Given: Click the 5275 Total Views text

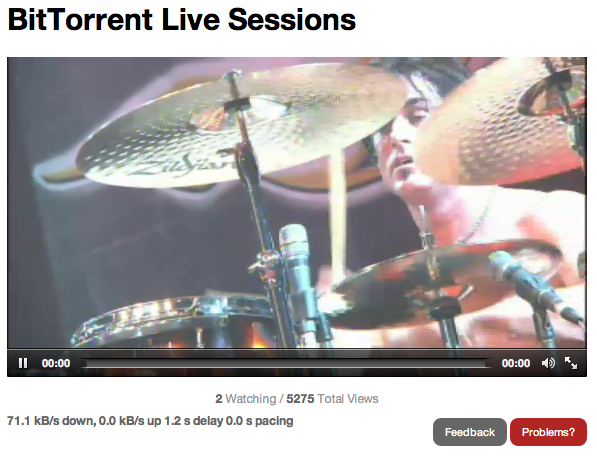Looking at the screenshot, I should click(332, 399).
